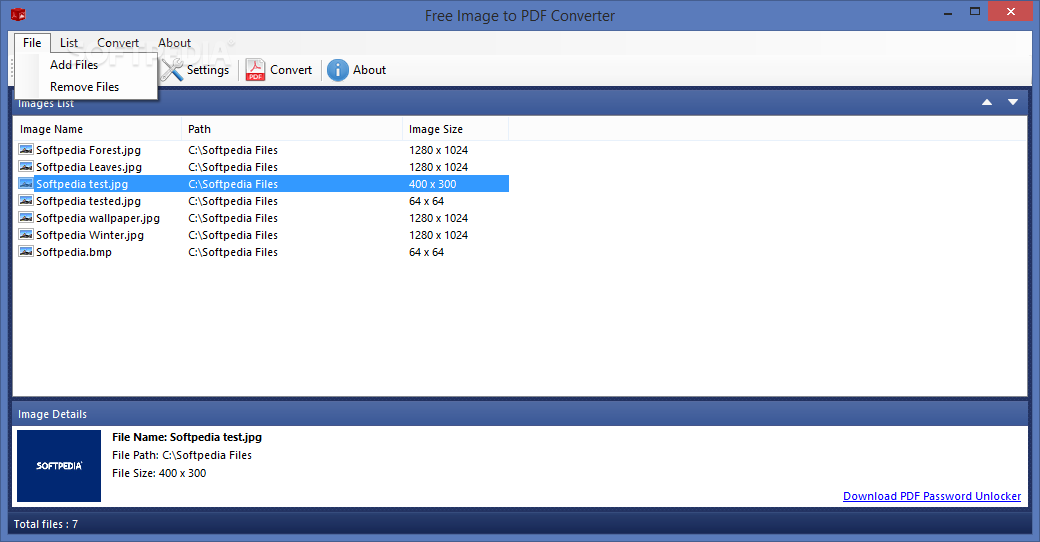Image resolution: width=1040 pixels, height=542 pixels.
Task: Click the Convert toolbar label
Action: 291,70
